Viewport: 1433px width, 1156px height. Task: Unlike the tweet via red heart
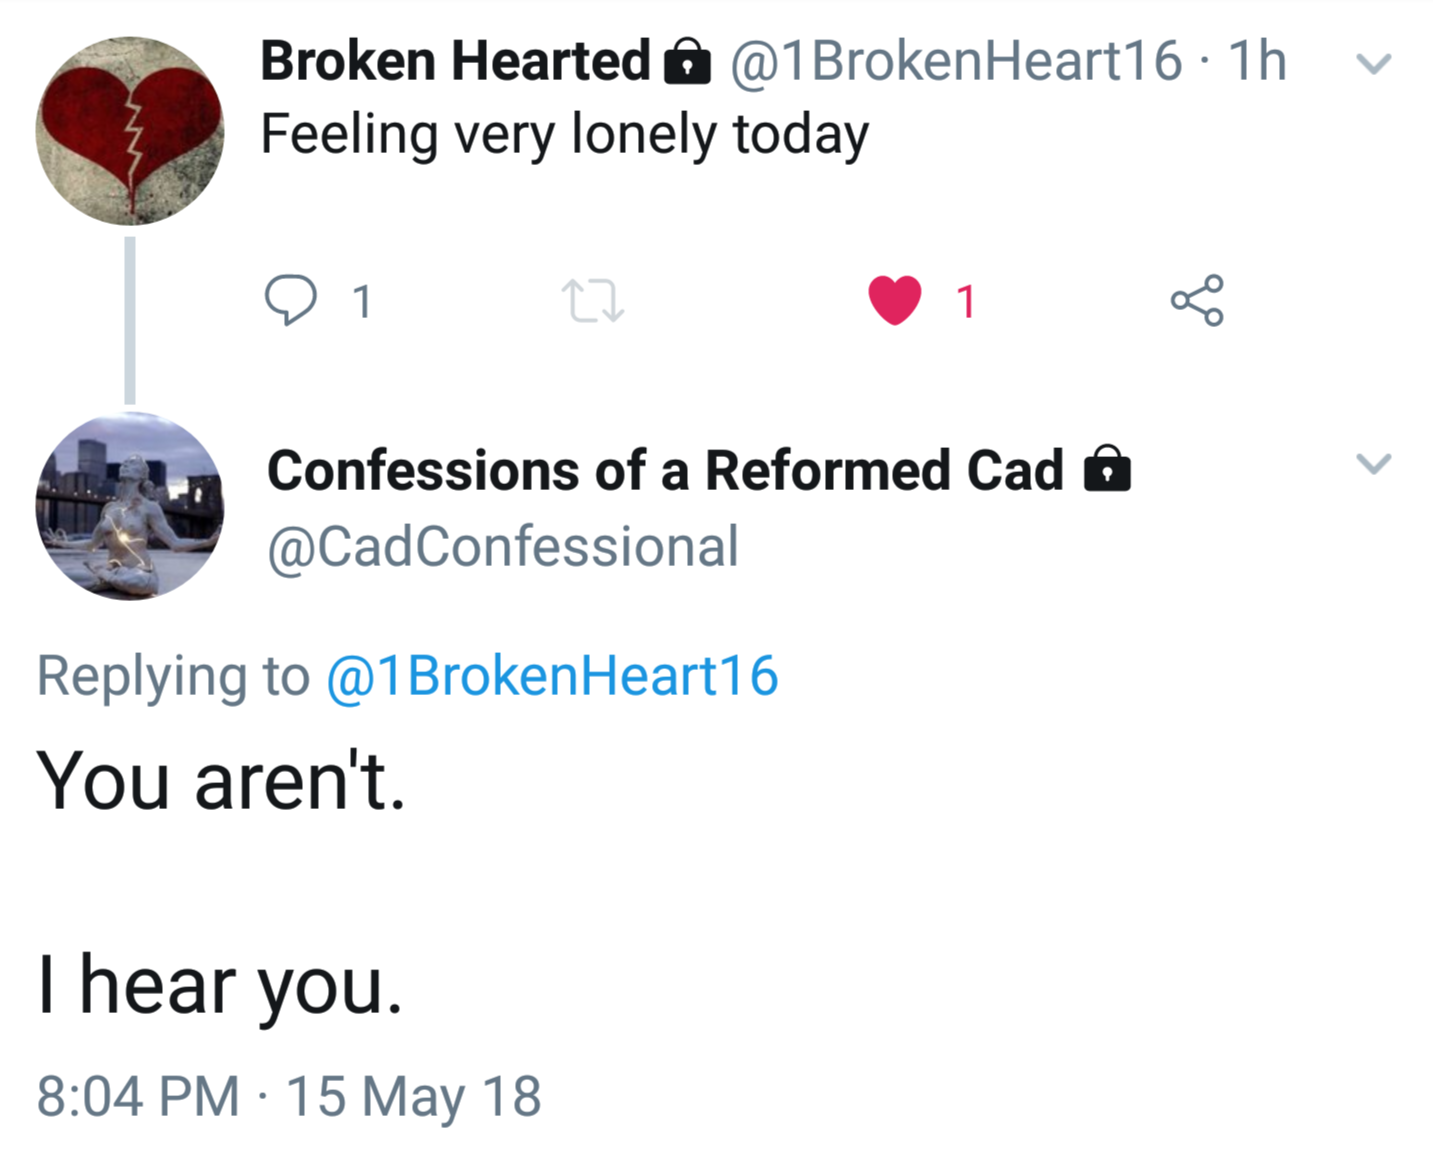[x=894, y=300]
